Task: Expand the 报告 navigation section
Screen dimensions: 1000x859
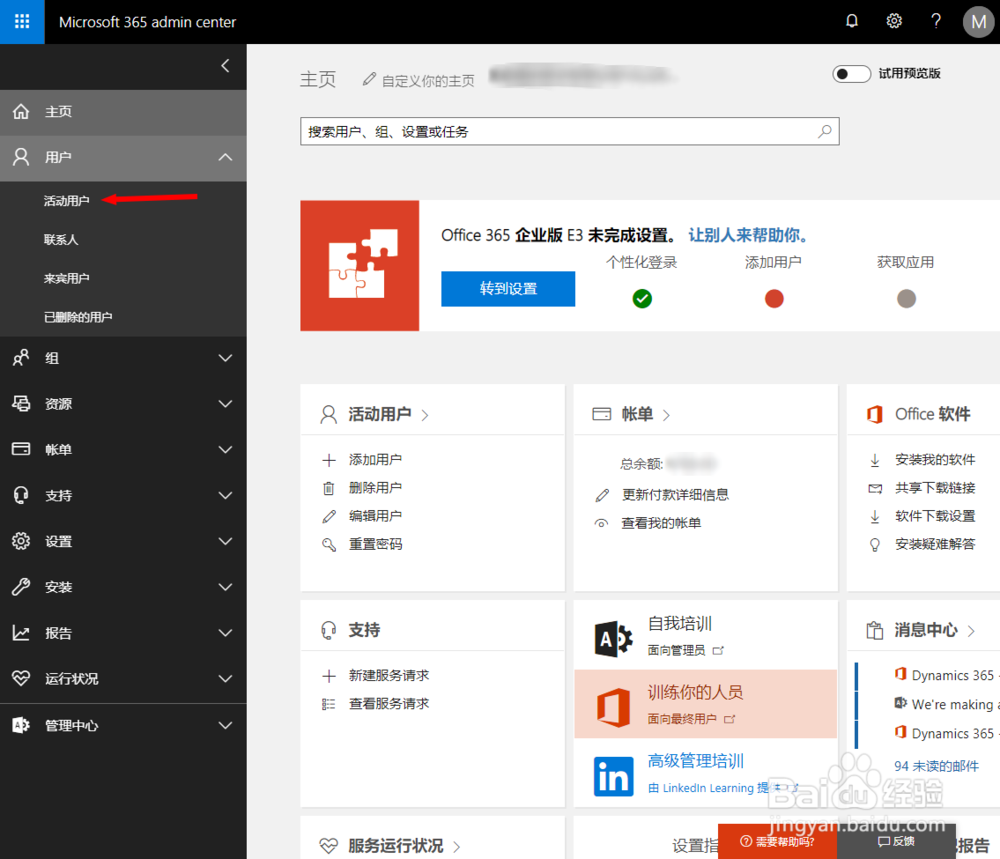Action: (225, 633)
